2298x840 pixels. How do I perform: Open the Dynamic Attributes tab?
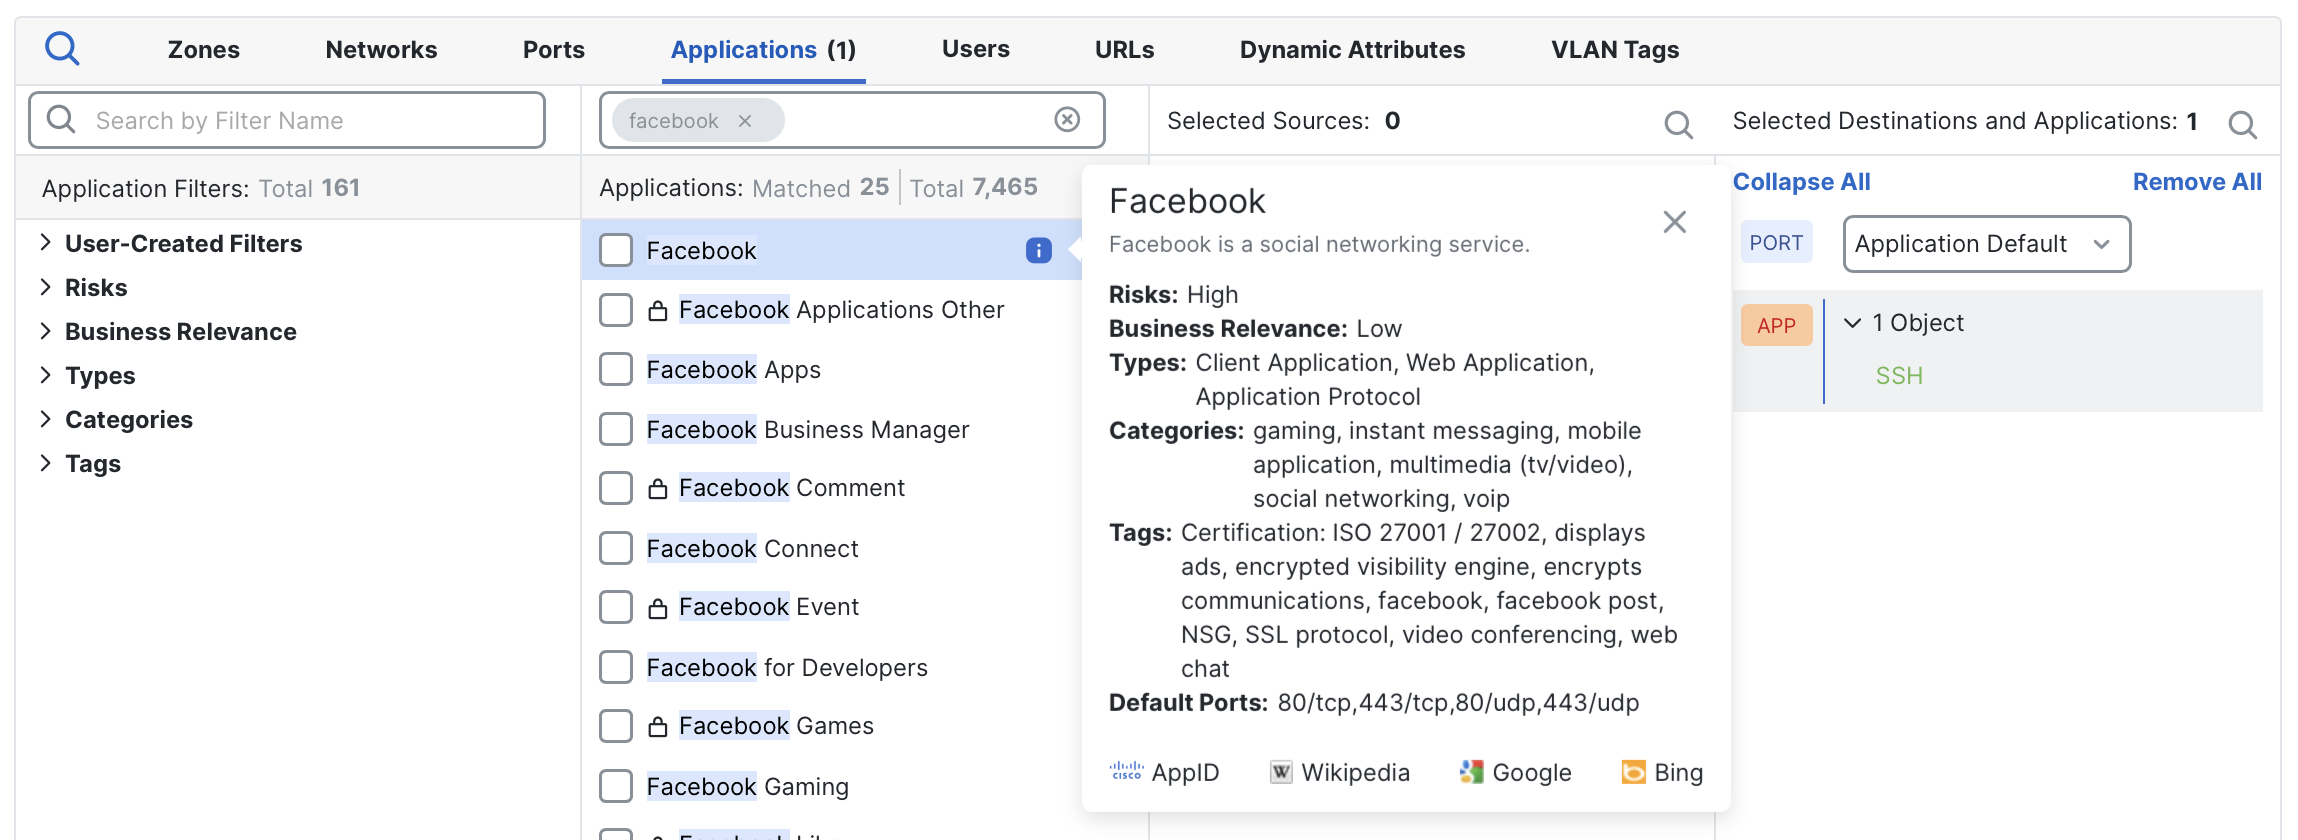[1352, 50]
